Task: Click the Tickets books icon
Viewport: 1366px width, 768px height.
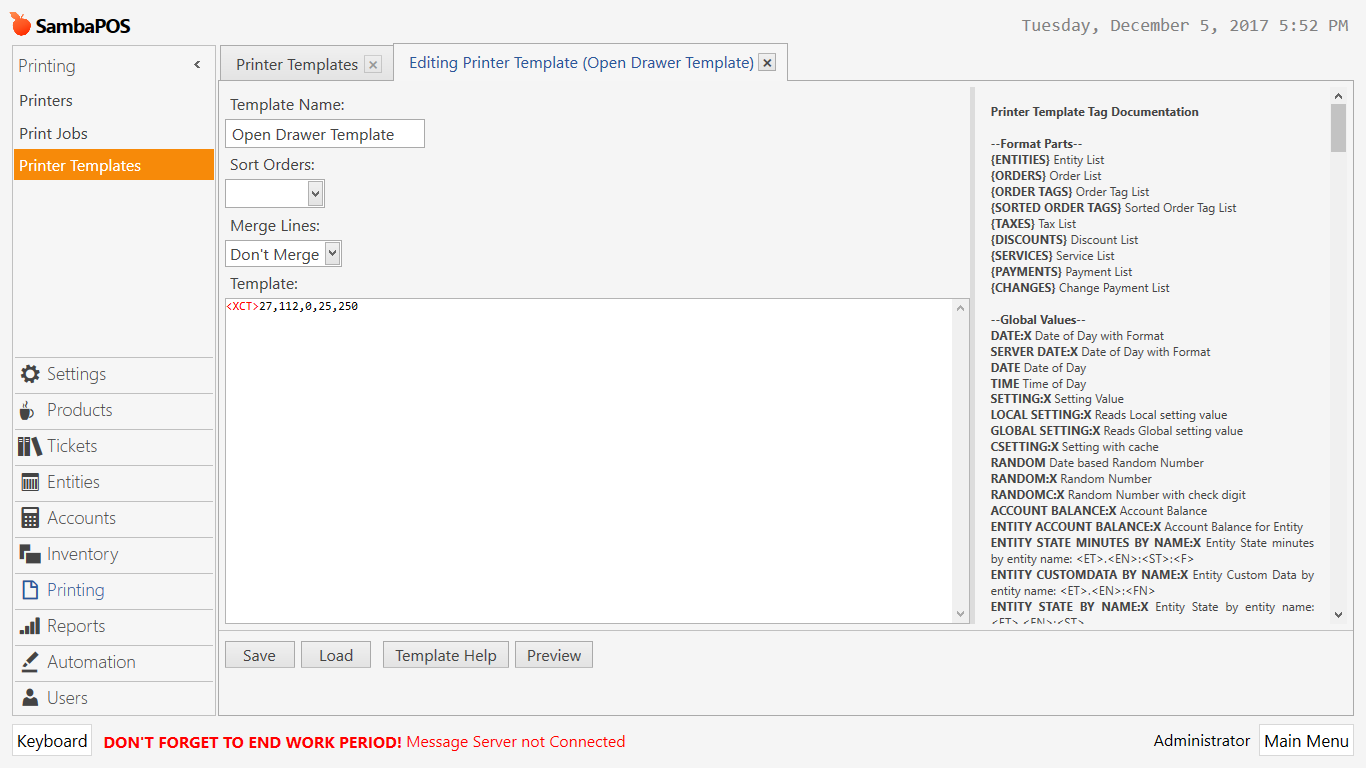Action: pos(30,446)
